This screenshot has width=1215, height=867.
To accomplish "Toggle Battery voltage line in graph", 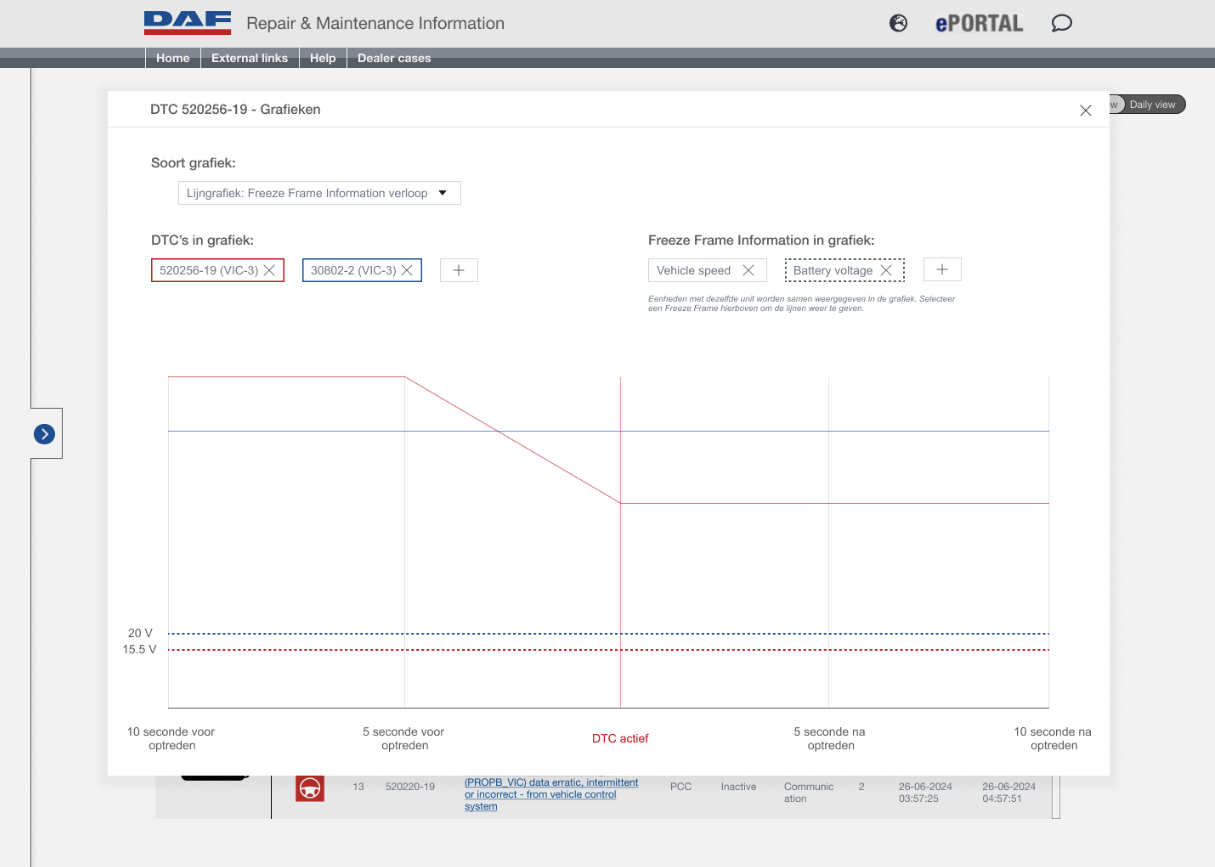I will [x=832, y=270].
